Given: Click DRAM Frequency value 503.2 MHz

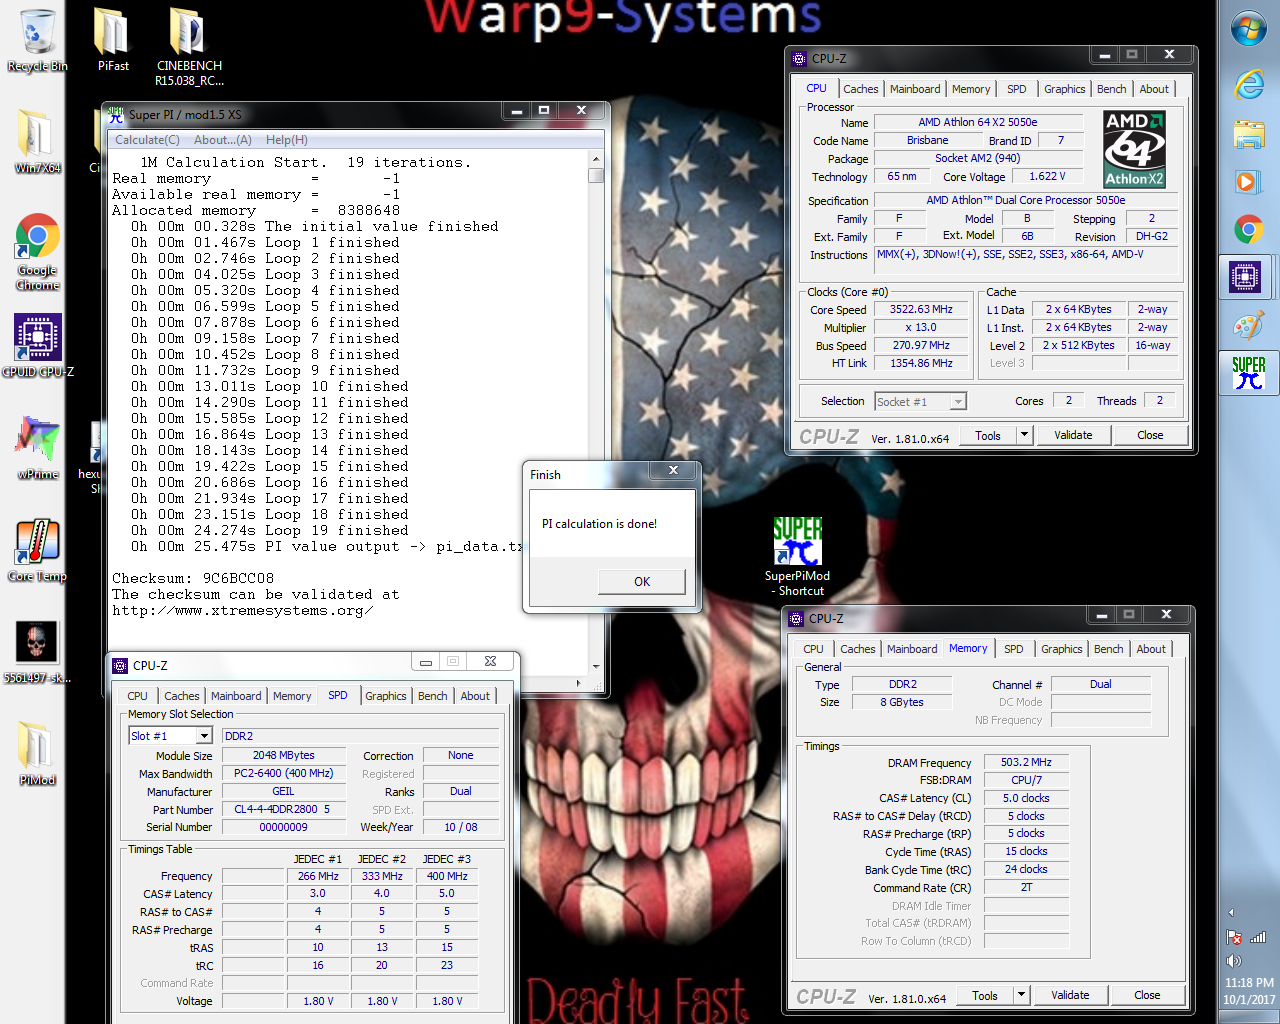Looking at the screenshot, I should point(1026,762).
